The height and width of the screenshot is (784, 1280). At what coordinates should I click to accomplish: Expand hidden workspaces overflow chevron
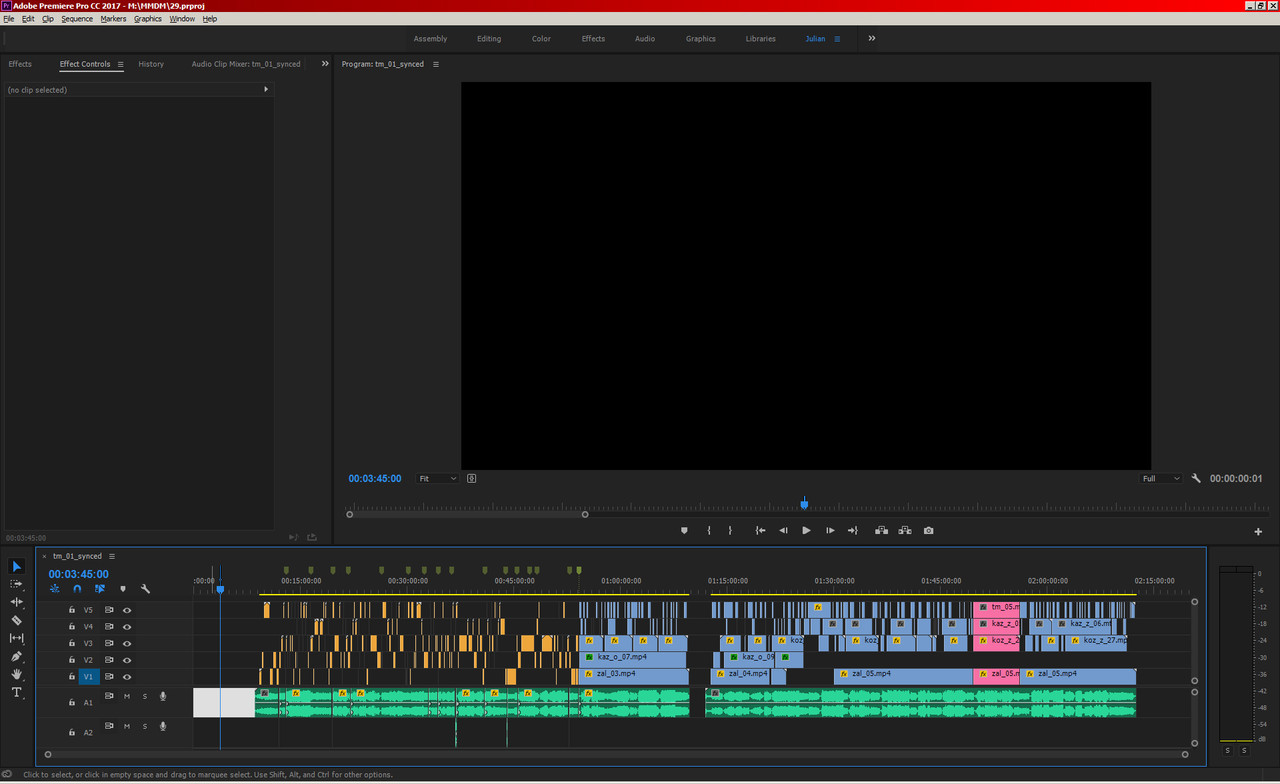[871, 38]
